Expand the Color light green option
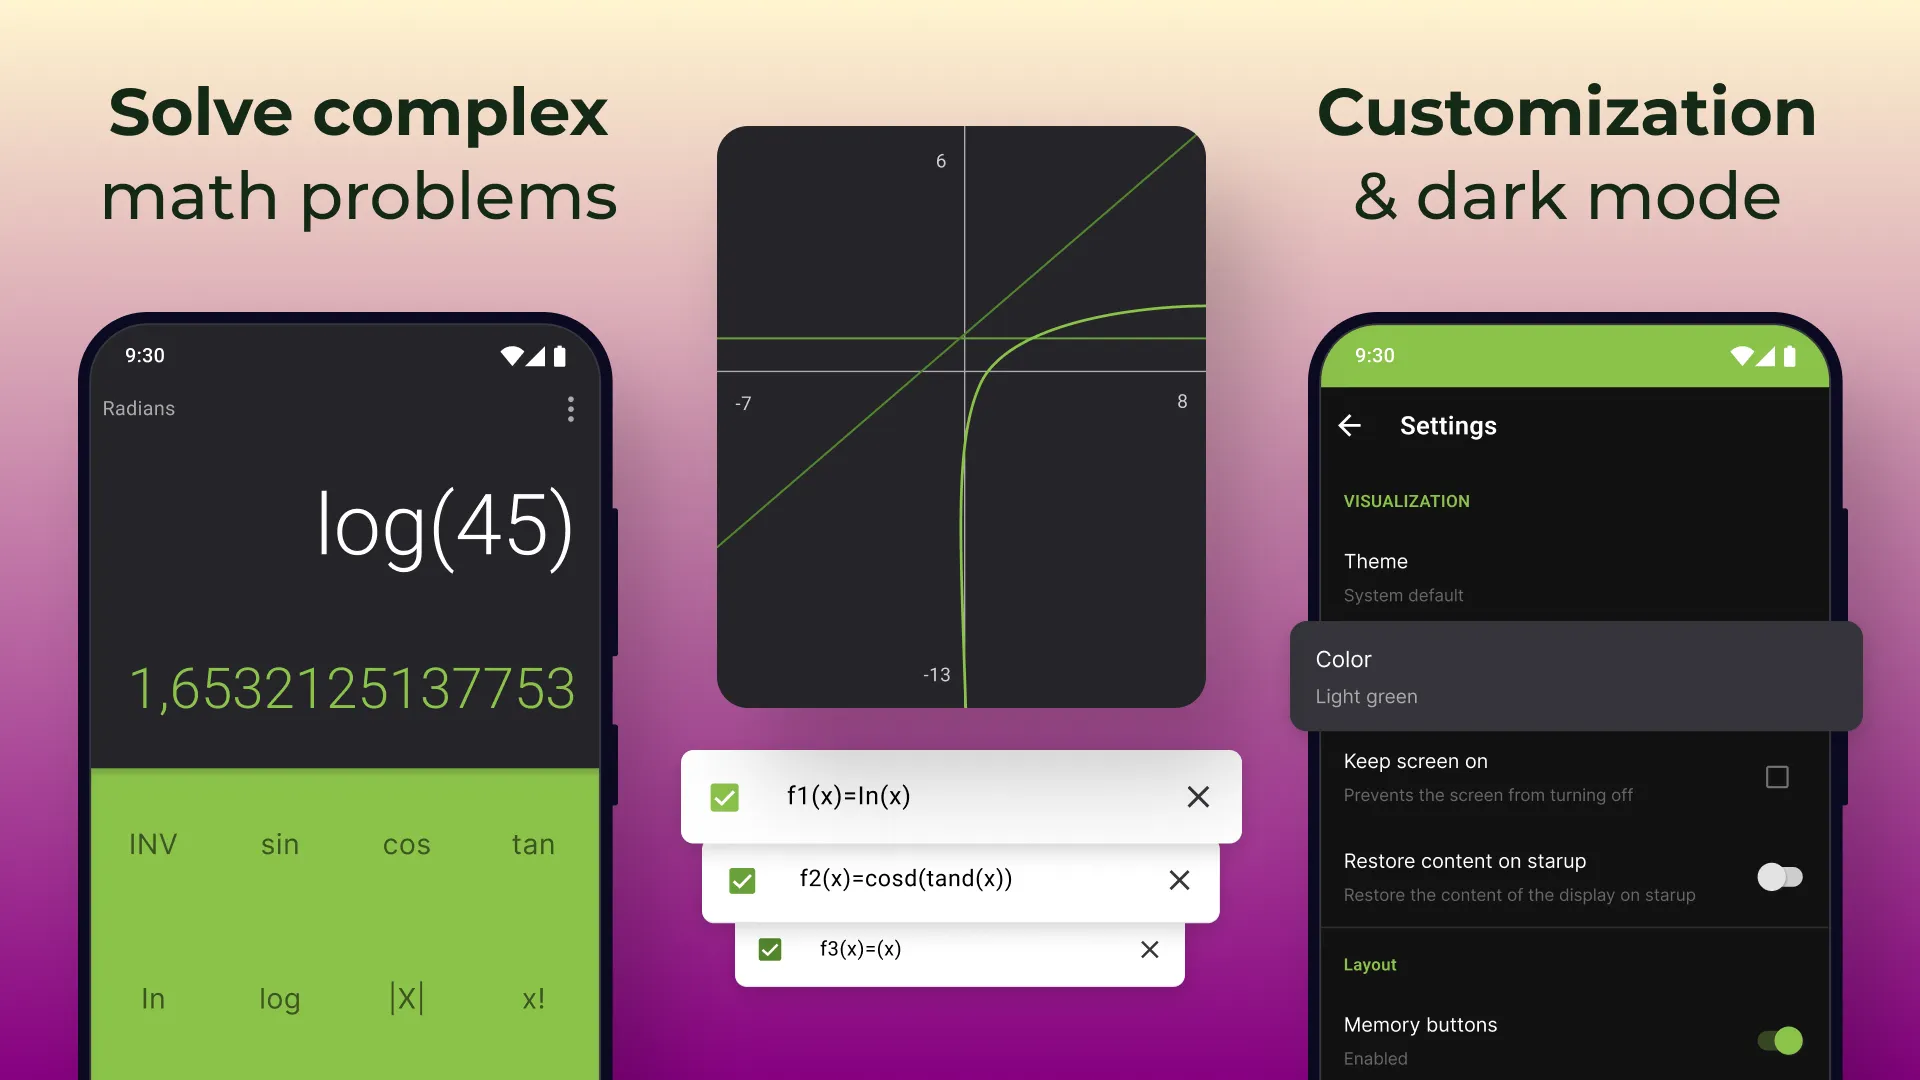The height and width of the screenshot is (1080, 1920). (1576, 675)
